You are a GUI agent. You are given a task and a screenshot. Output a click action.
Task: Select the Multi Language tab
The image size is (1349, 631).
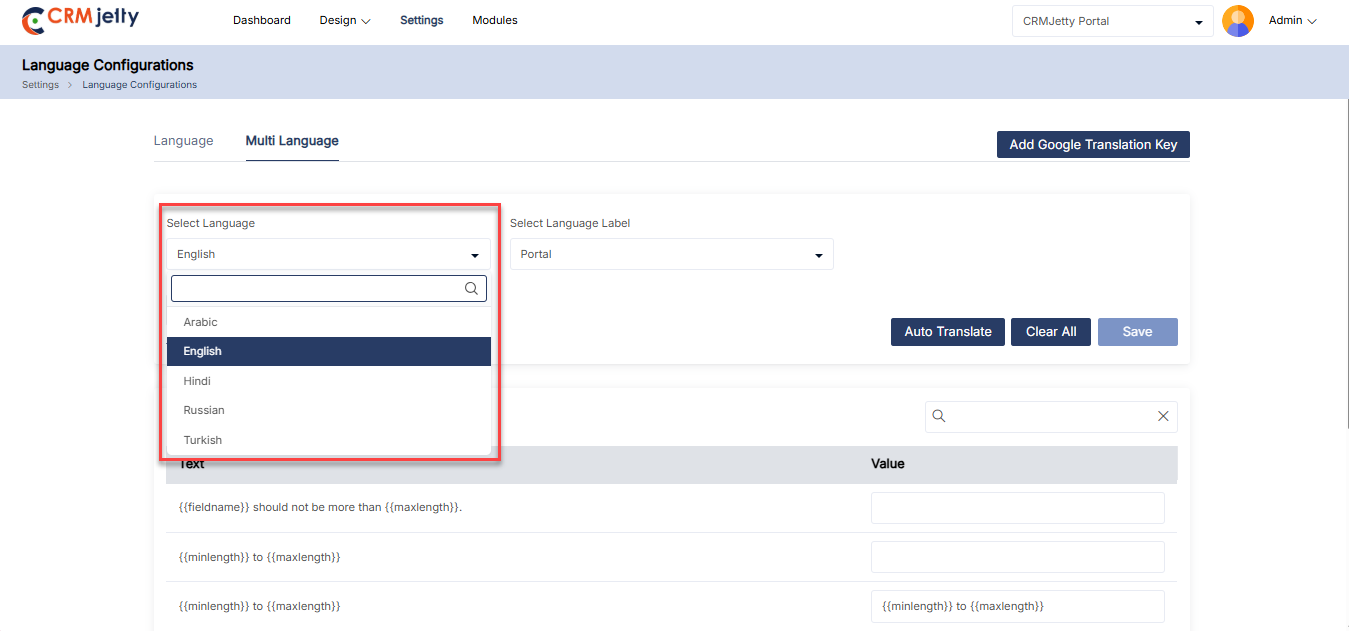[292, 141]
